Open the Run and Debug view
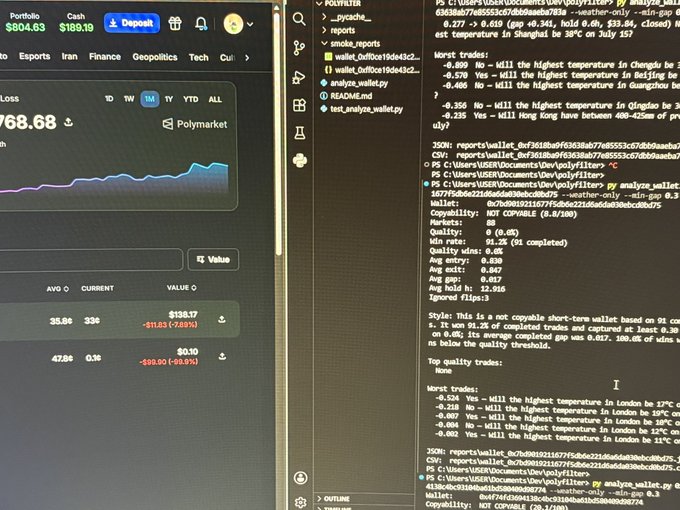This screenshot has width=680, height=510. 299,77
